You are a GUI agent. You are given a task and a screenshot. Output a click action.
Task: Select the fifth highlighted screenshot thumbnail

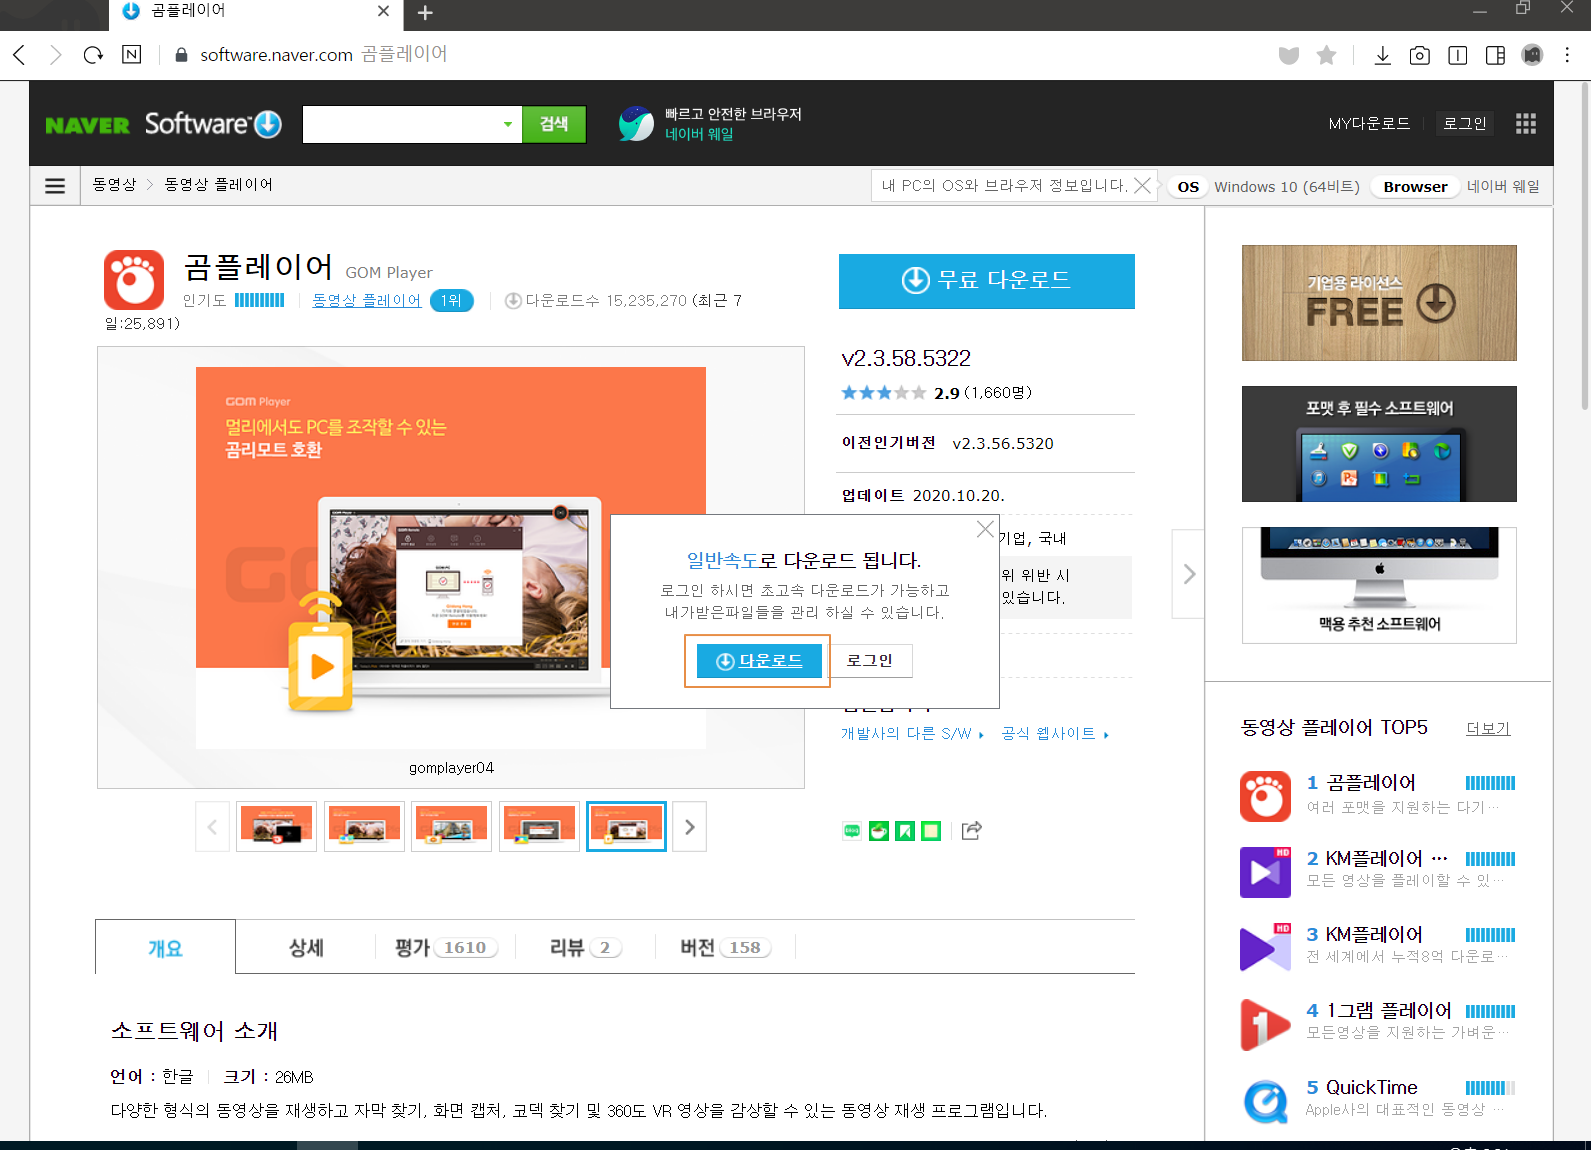point(626,827)
